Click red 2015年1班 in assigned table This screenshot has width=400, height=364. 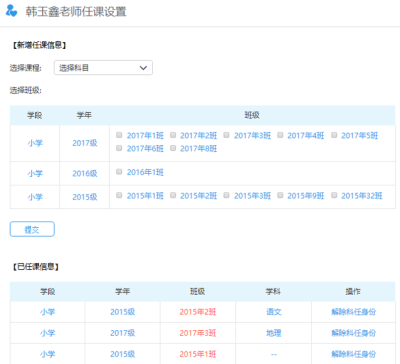198,354
